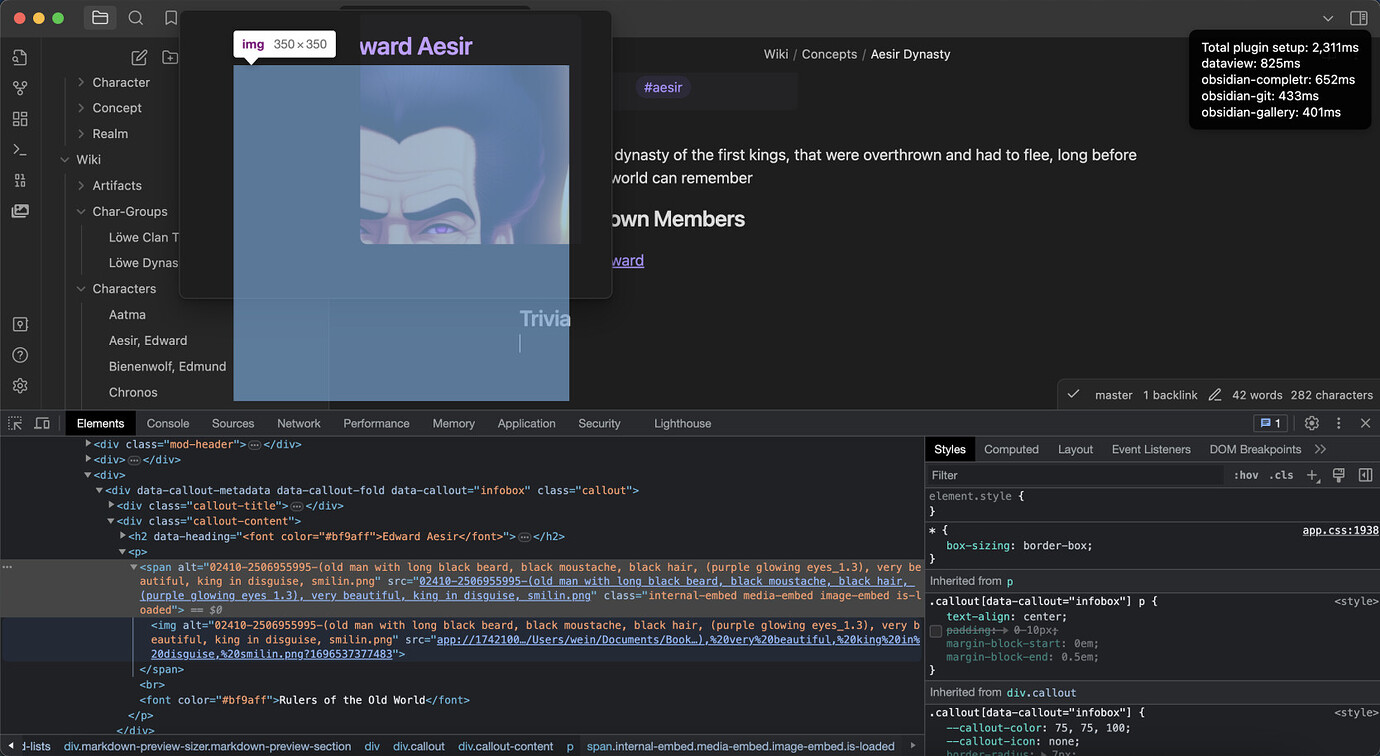Expand the Artifacts folder

tap(81, 185)
